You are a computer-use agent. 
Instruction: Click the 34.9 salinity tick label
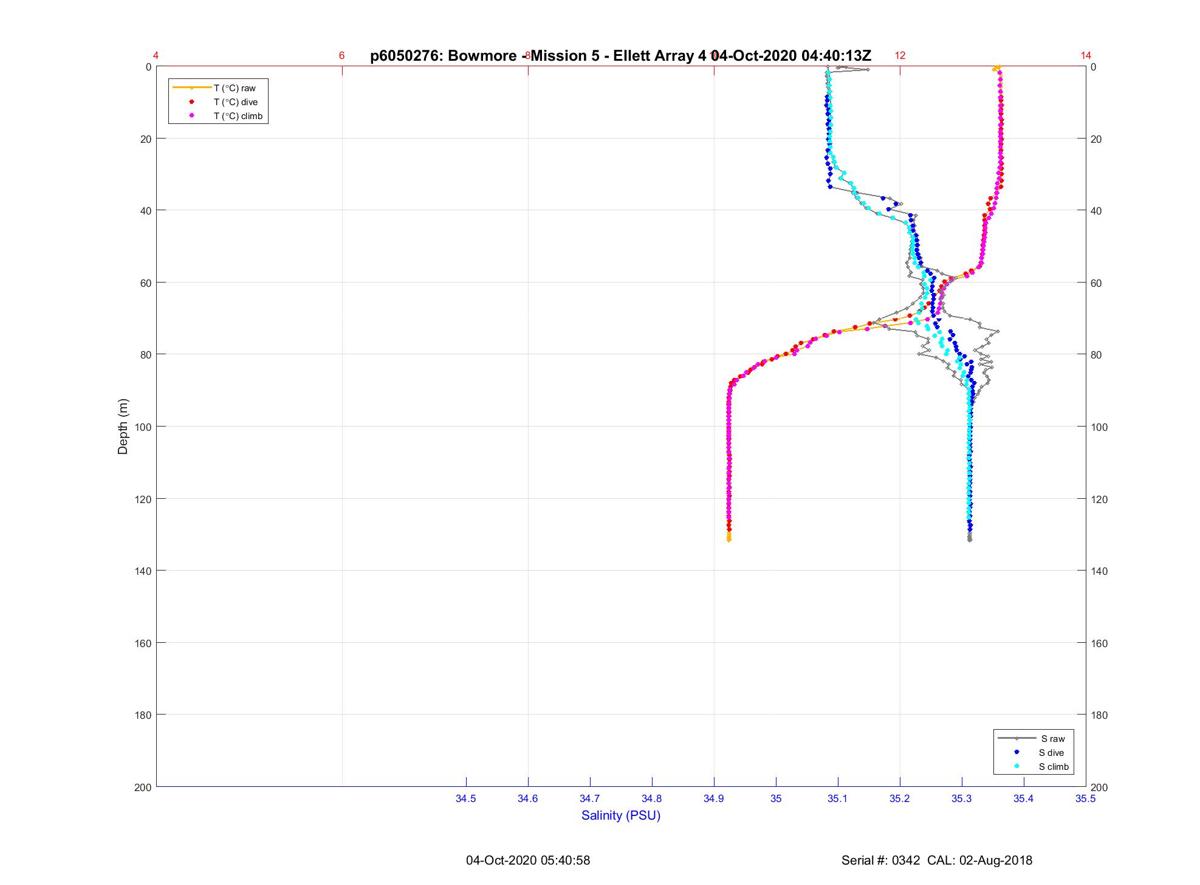pos(714,799)
